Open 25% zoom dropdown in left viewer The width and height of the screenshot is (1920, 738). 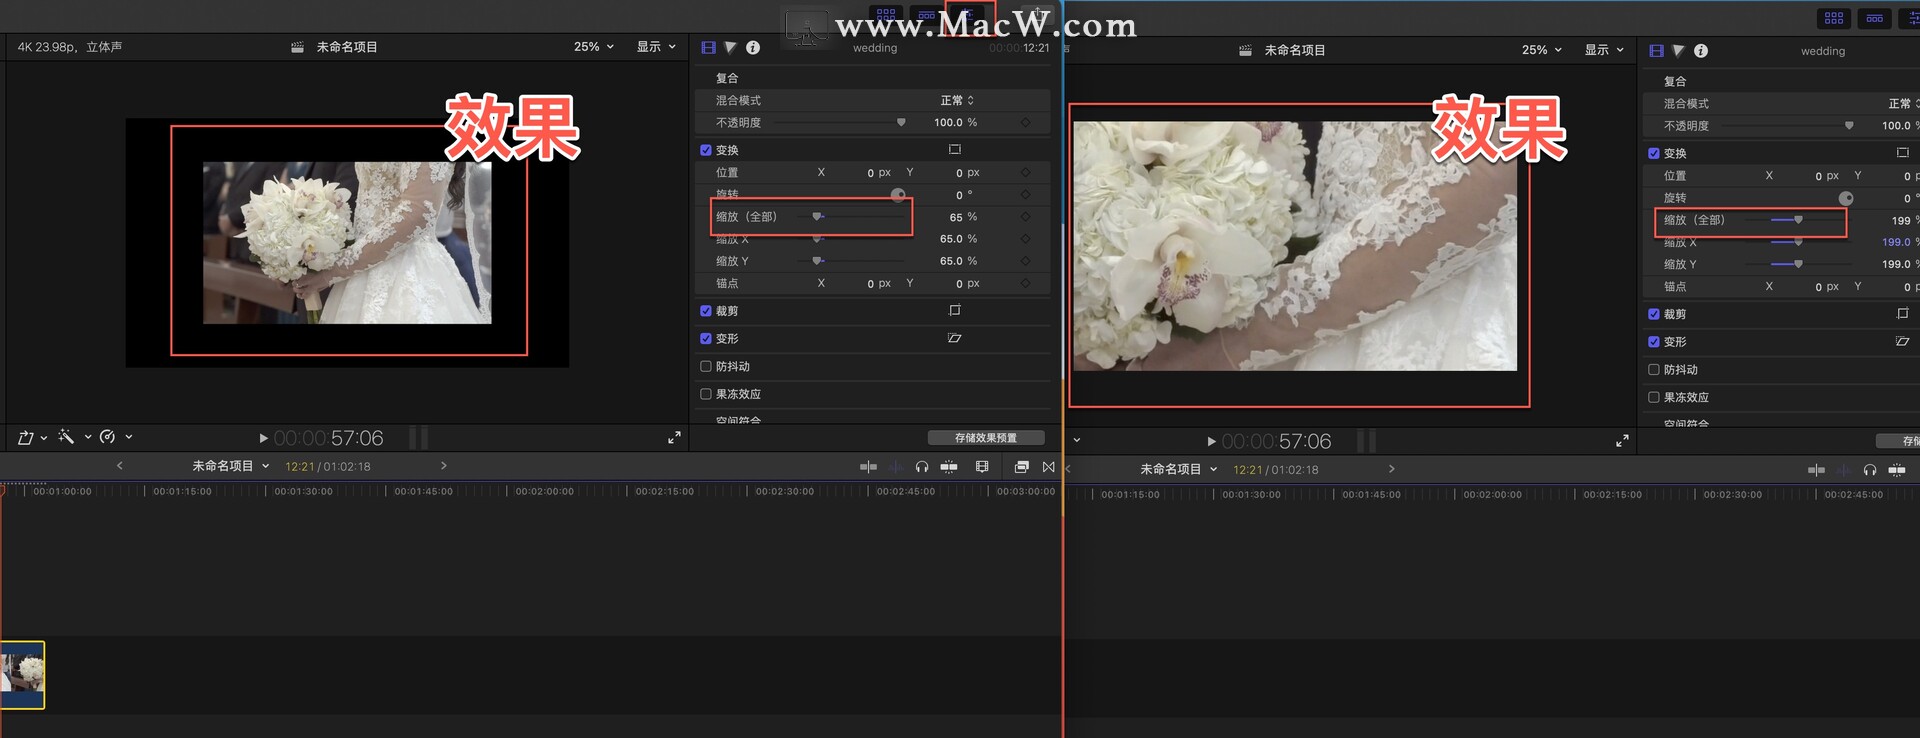point(594,47)
